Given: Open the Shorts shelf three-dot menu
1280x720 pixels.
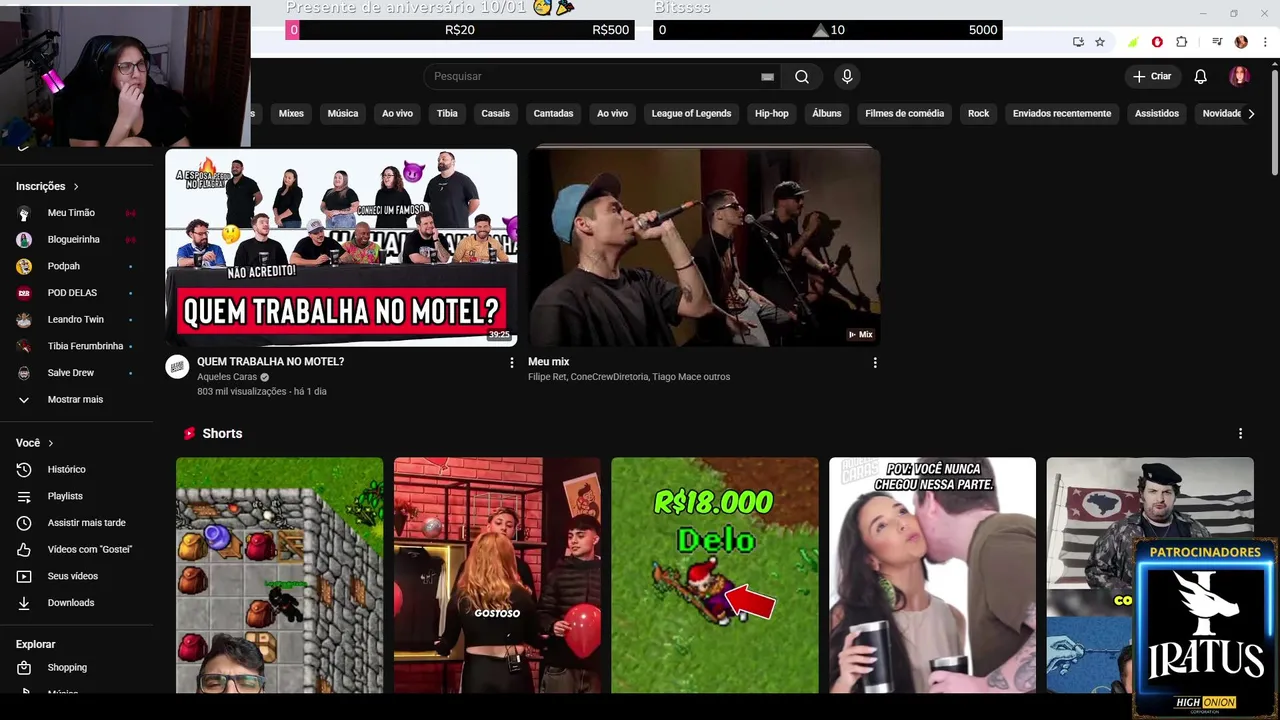Looking at the screenshot, I should pos(1240,434).
